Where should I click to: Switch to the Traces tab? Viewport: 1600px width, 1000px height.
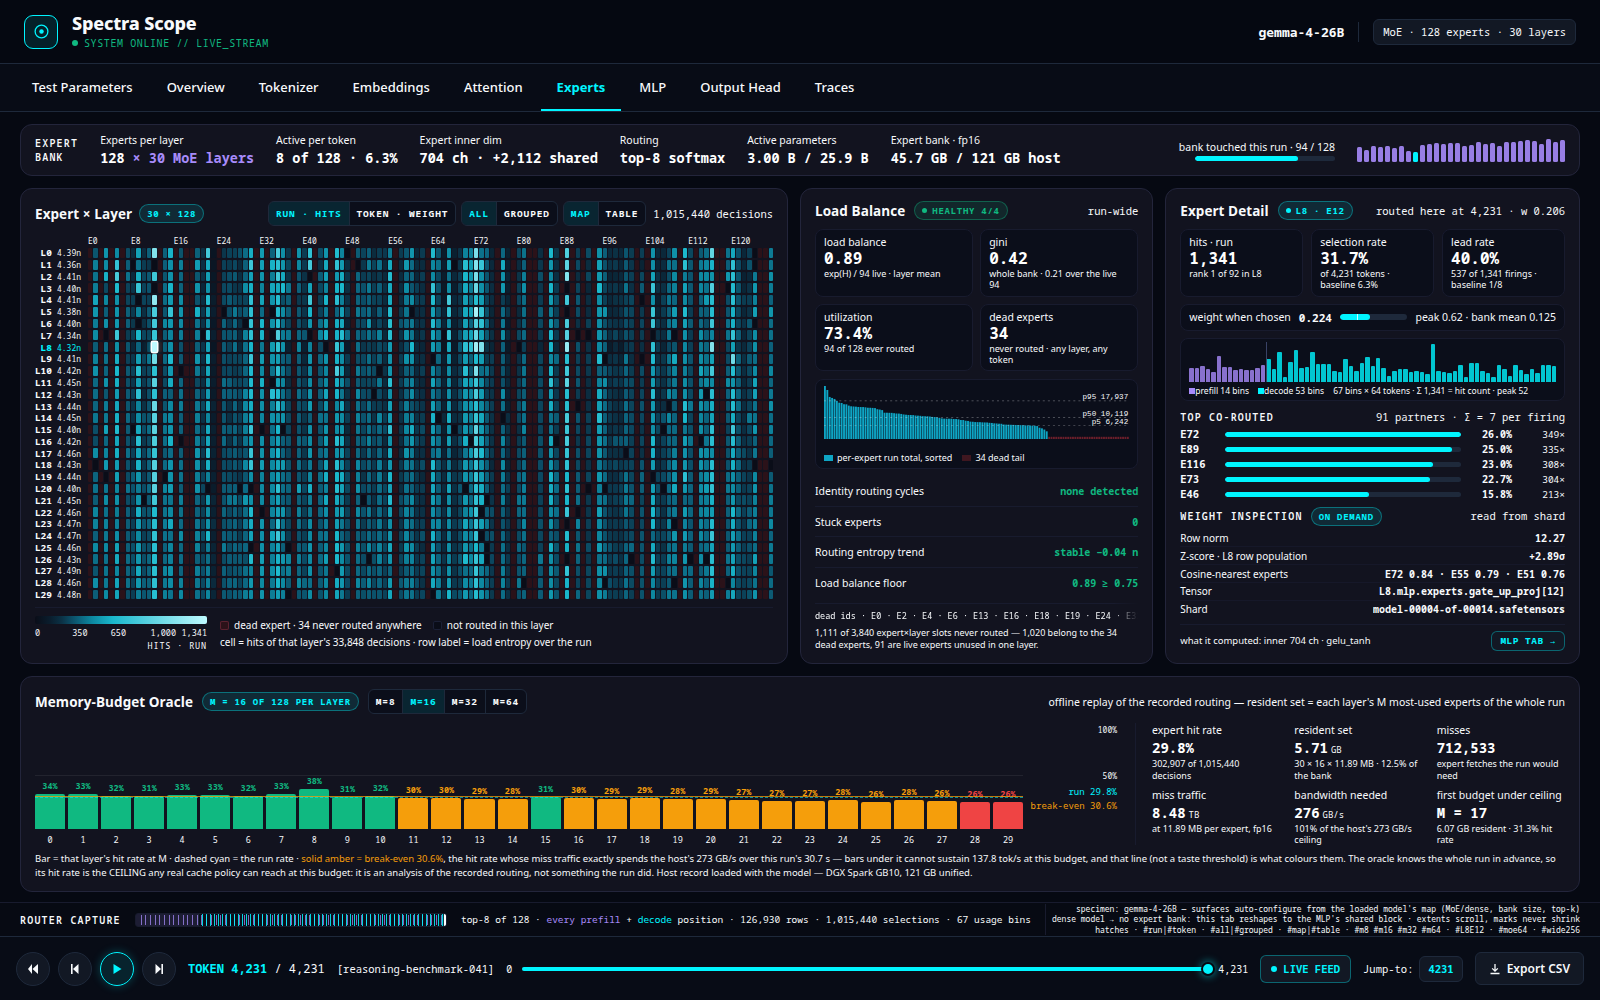coord(834,88)
